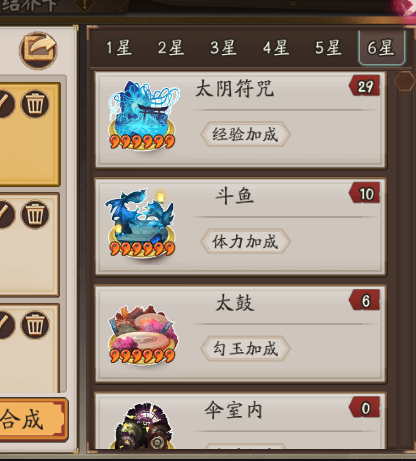Switch to the 5星 tab
The height and width of the screenshot is (461, 416).
(328, 47)
